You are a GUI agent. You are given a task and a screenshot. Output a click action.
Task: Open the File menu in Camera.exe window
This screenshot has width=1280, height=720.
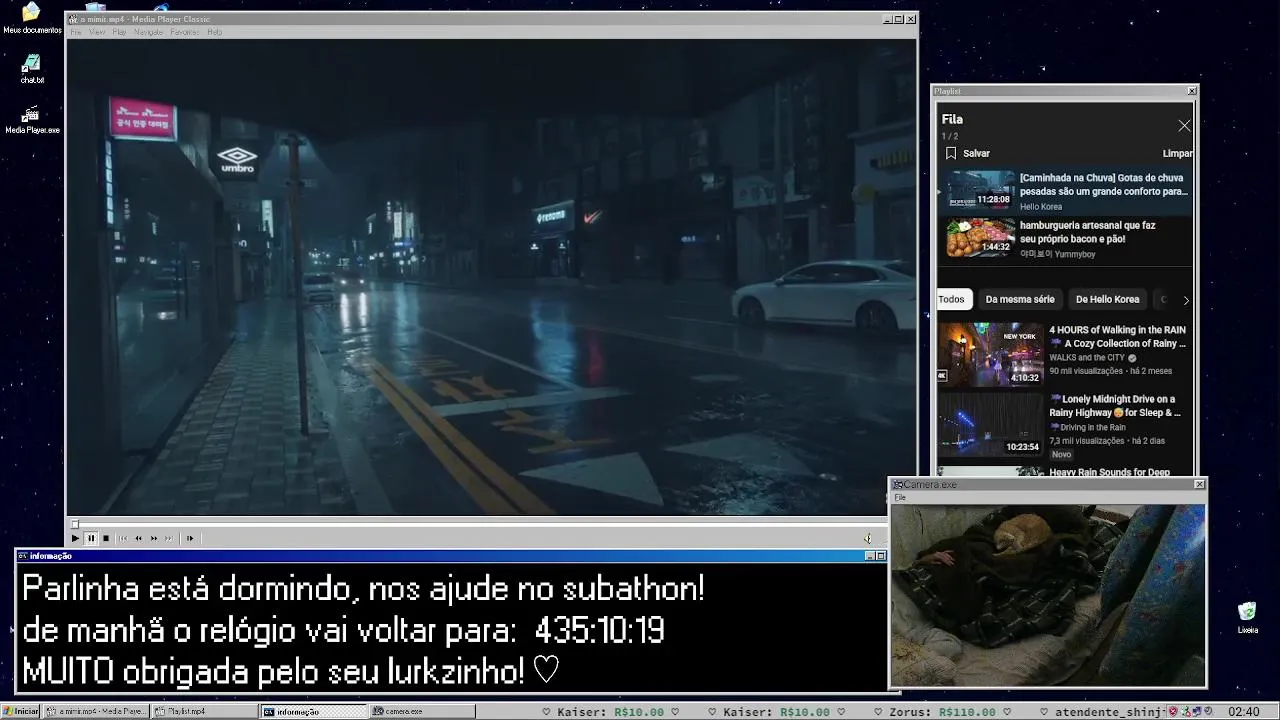pos(900,497)
